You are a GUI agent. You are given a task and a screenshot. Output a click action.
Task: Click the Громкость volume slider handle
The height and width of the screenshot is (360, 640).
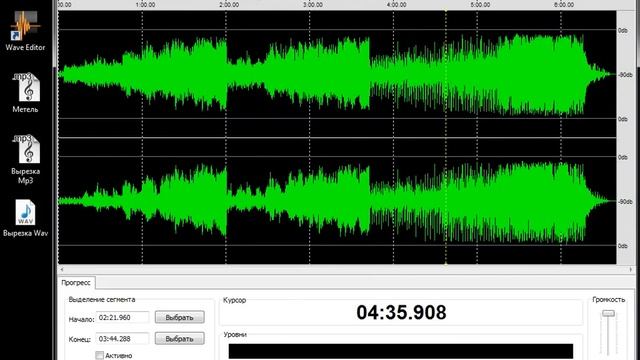tap(609, 313)
